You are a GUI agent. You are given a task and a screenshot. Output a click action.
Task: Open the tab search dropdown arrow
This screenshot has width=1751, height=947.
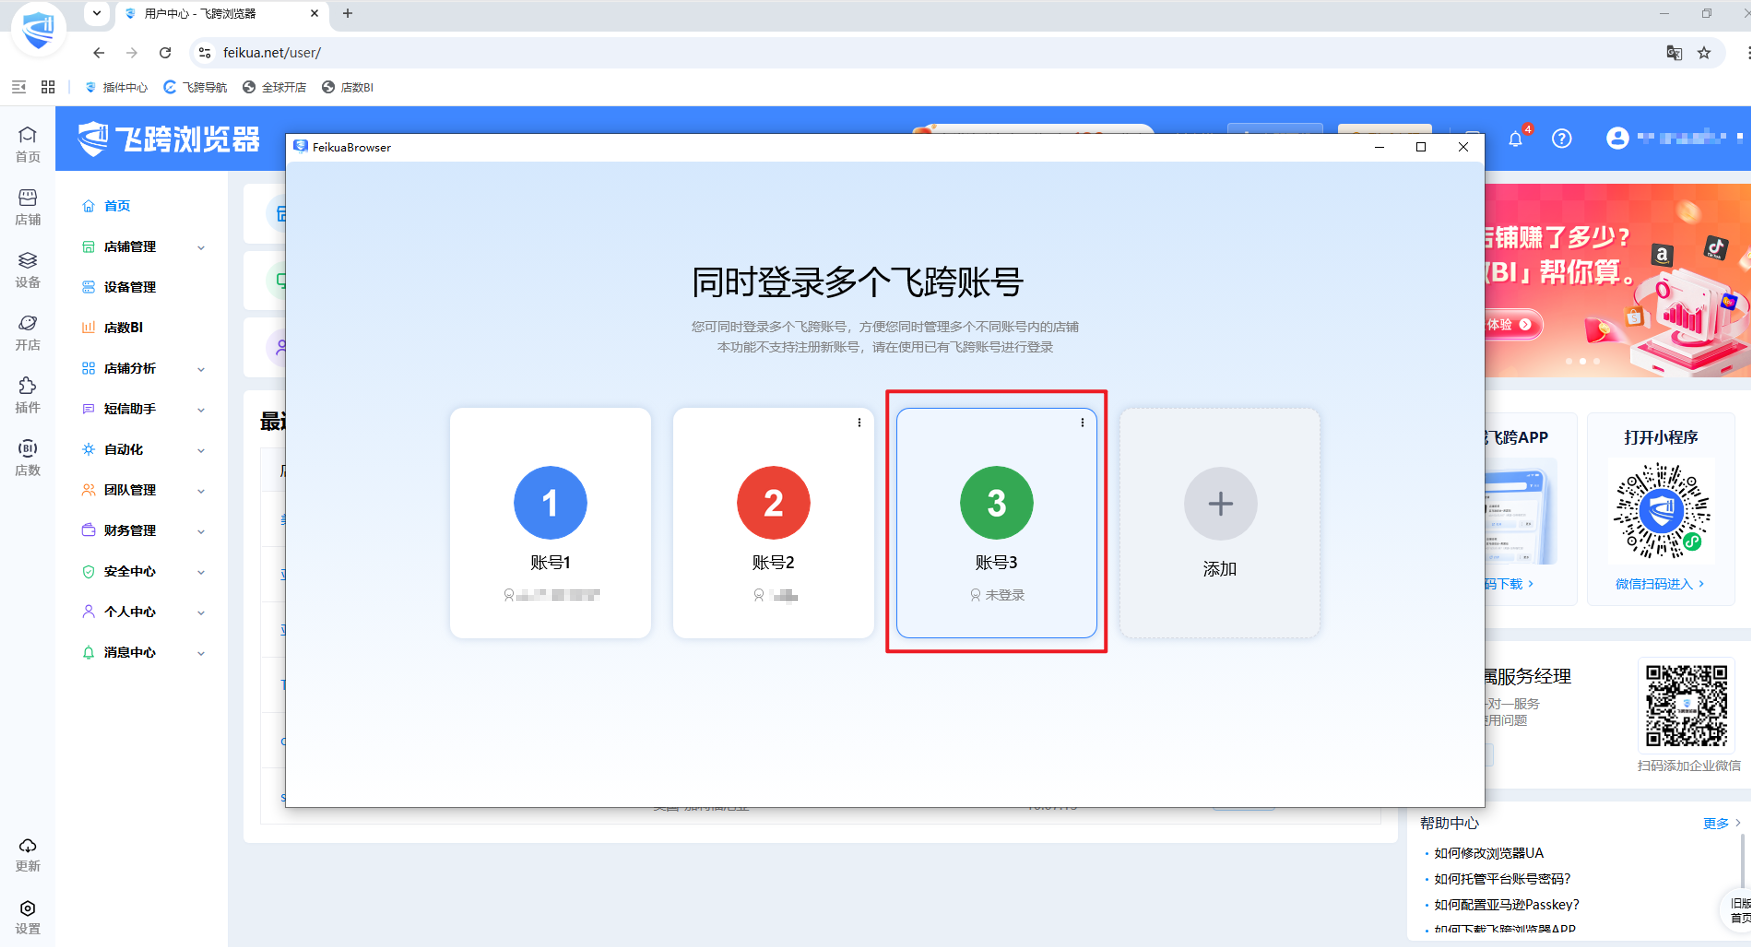click(x=96, y=14)
